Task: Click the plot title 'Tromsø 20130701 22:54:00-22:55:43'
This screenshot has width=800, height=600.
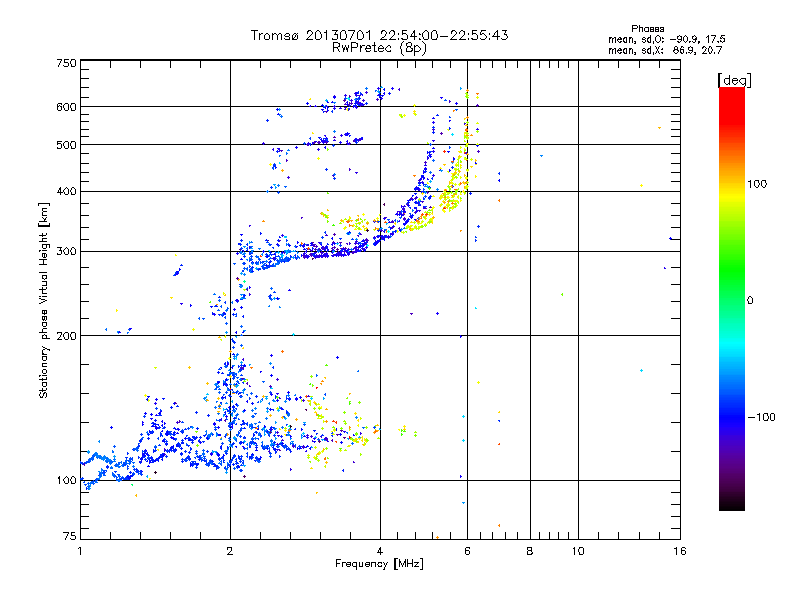Action: click(x=379, y=35)
